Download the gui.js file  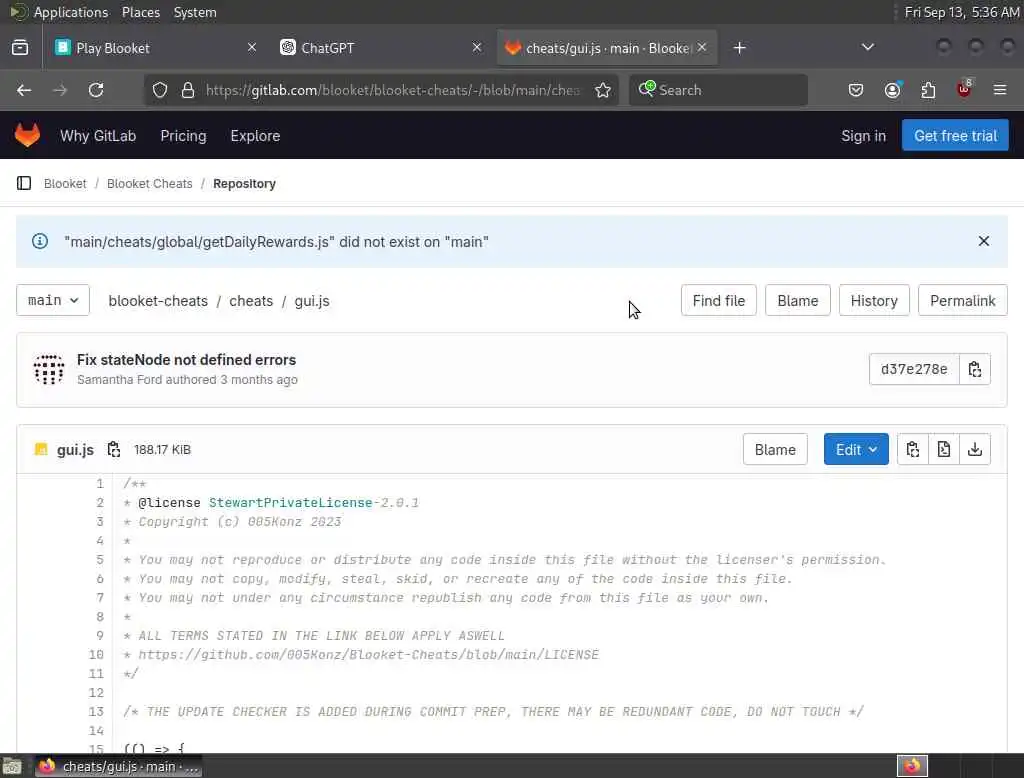point(974,449)
